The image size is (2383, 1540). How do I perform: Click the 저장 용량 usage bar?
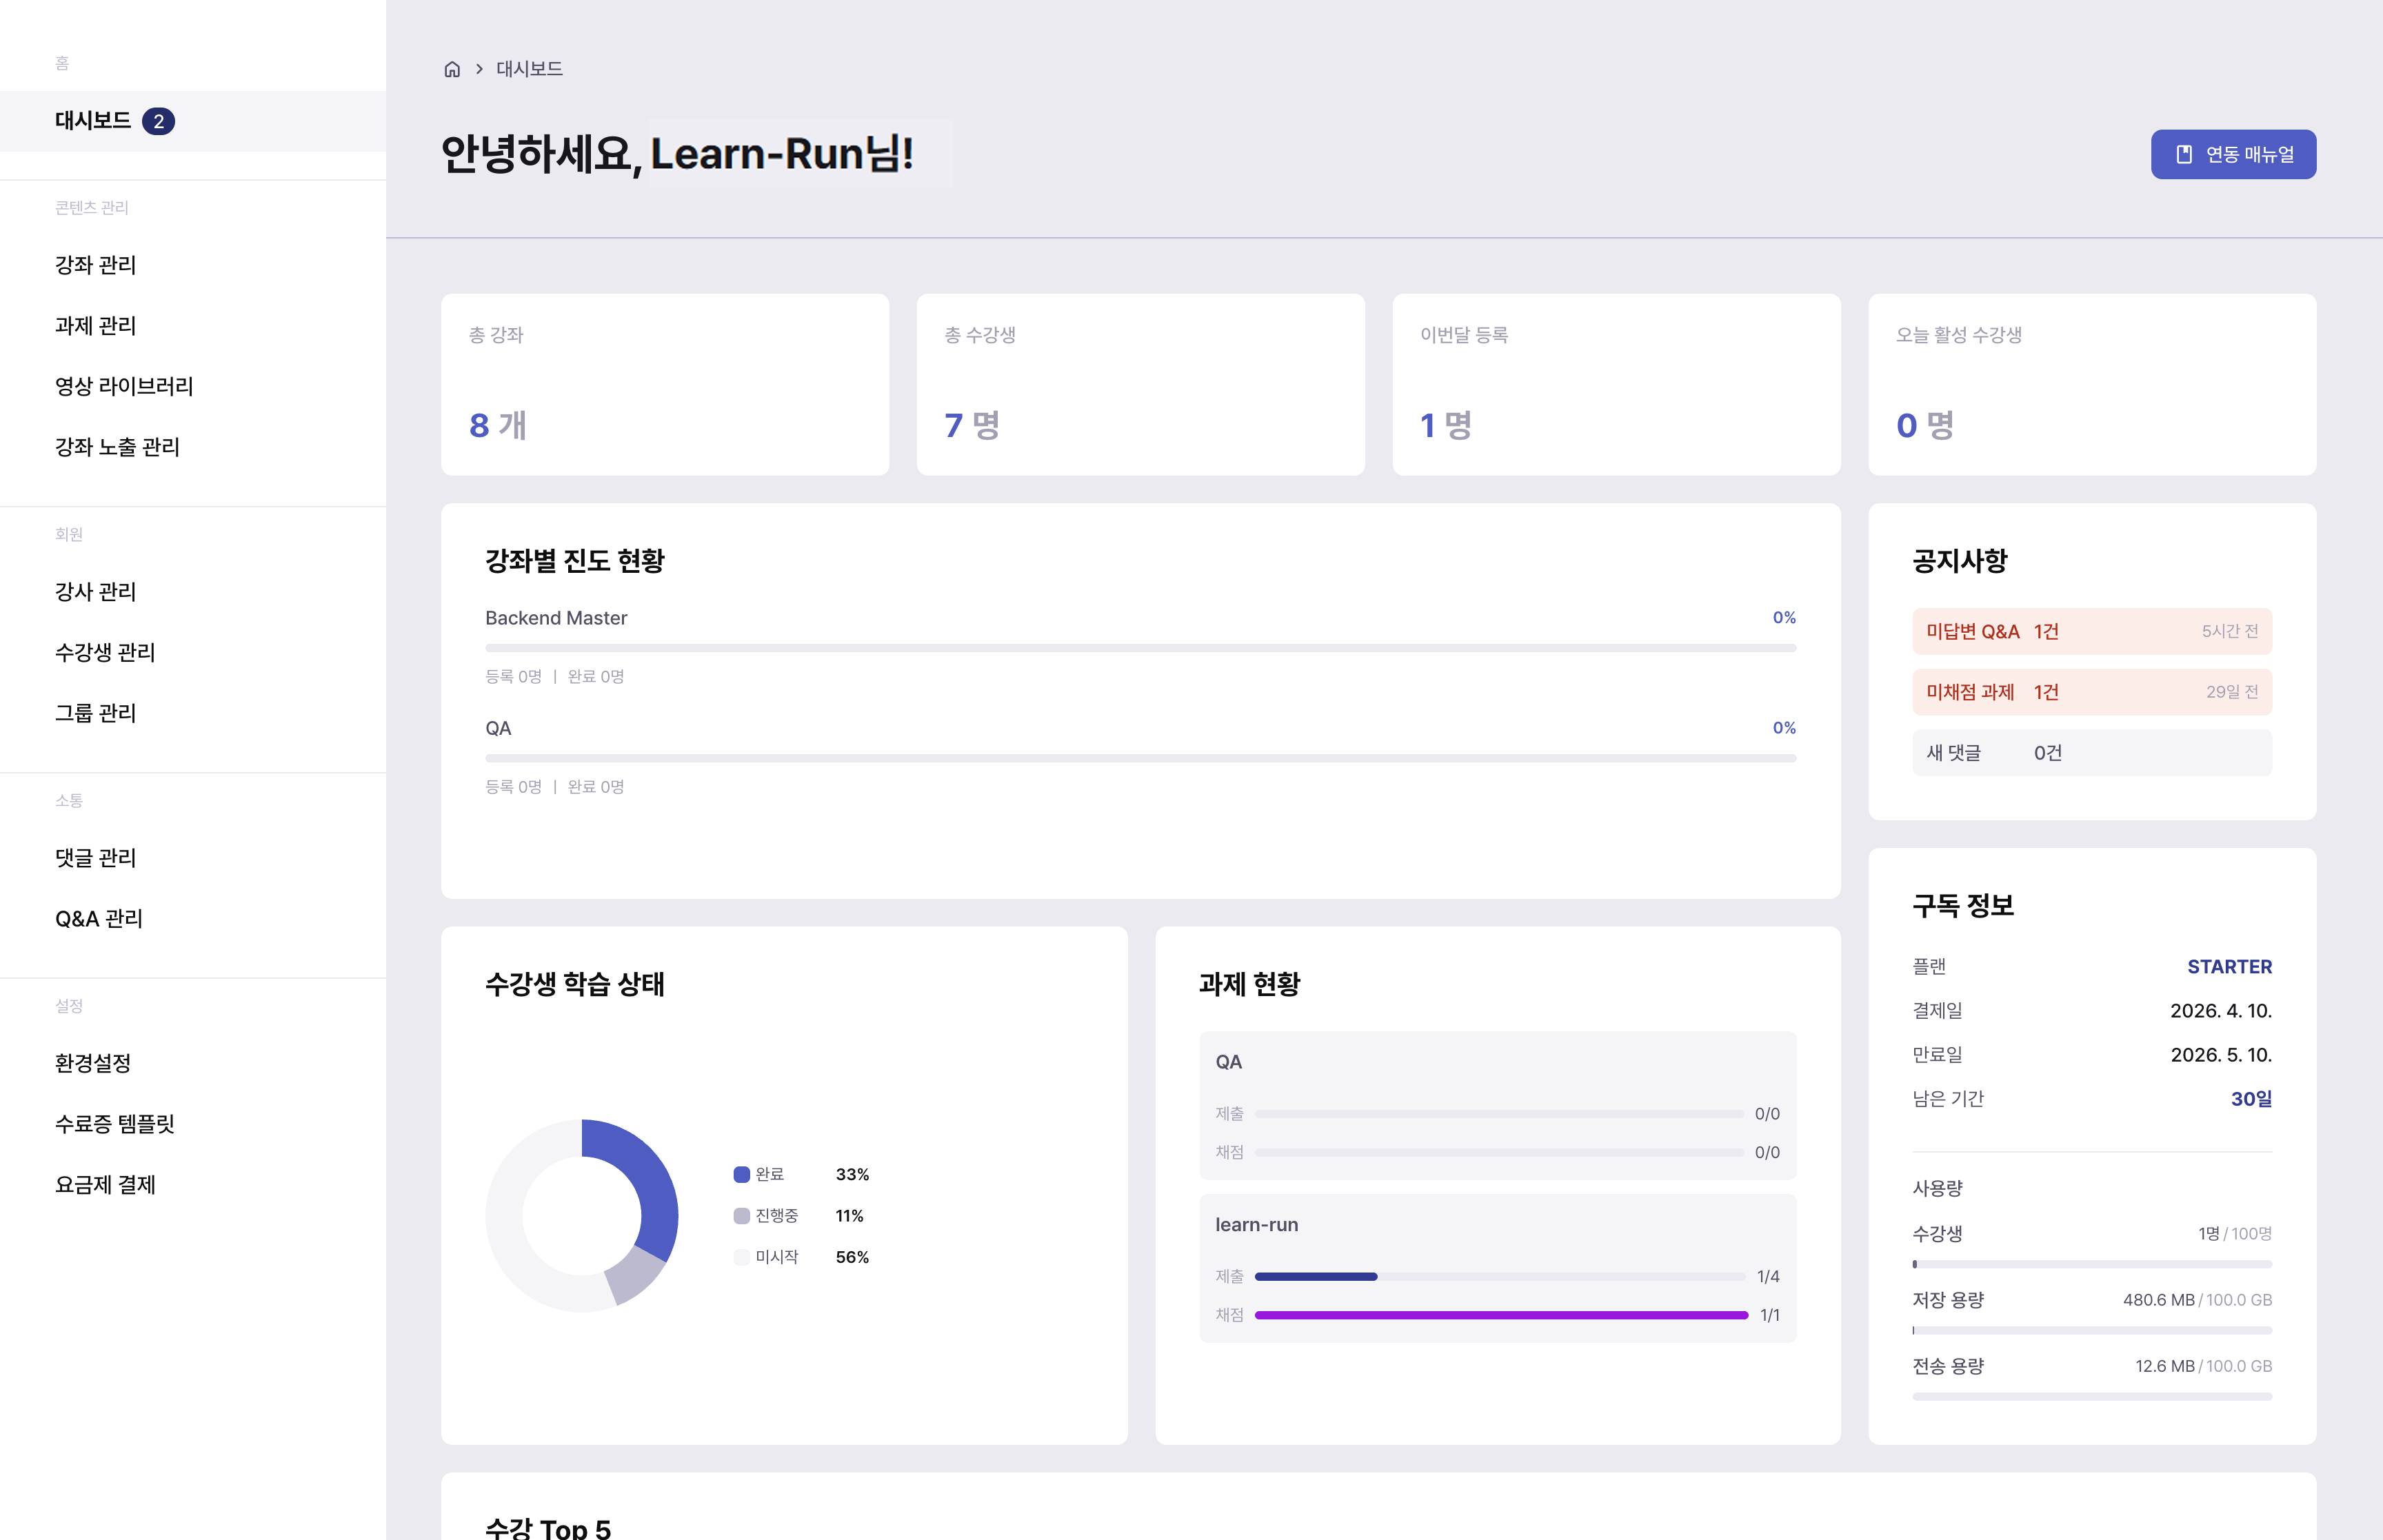(2092, 1330)
